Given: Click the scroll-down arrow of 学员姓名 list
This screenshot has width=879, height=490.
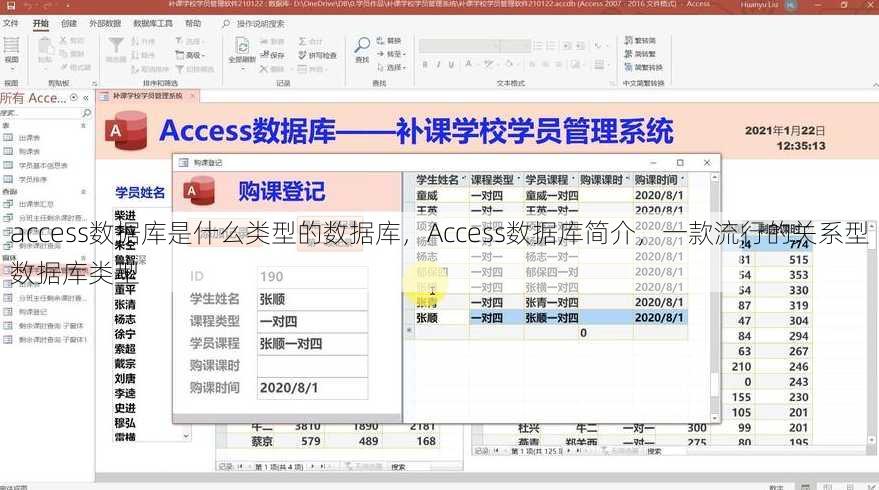Looking at the screenshot, I should (186, 435).
